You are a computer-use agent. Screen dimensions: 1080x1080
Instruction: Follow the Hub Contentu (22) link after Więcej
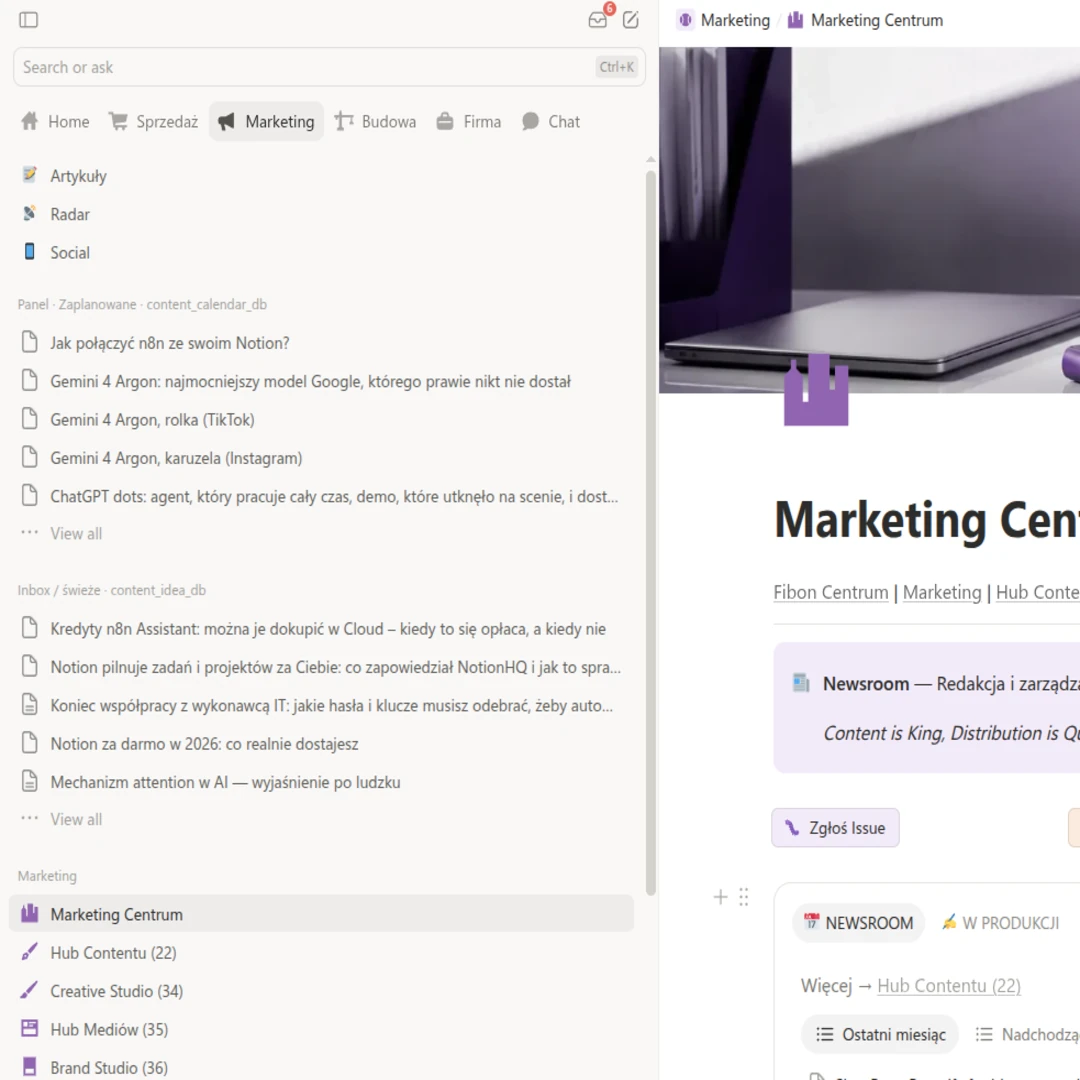[948, 986]
